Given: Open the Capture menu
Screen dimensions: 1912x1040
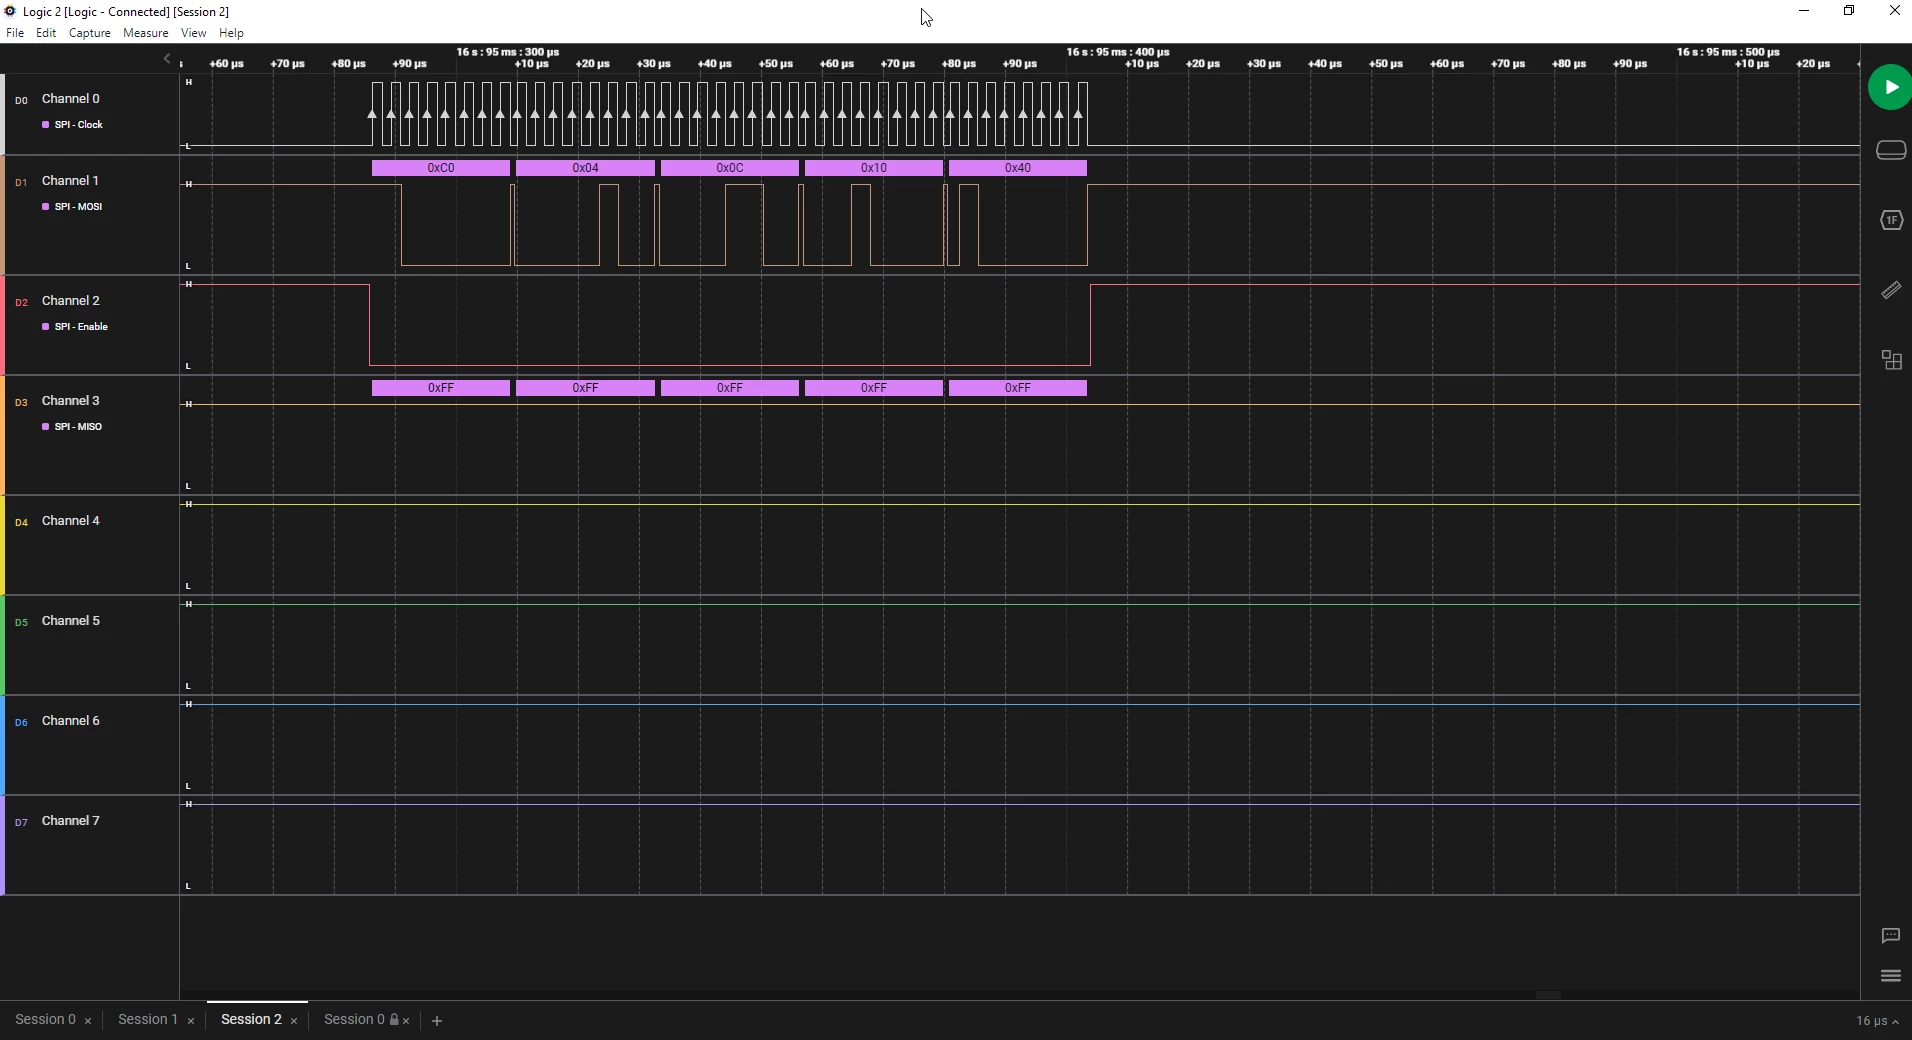Looking at the screenshot, I should 90,33.
